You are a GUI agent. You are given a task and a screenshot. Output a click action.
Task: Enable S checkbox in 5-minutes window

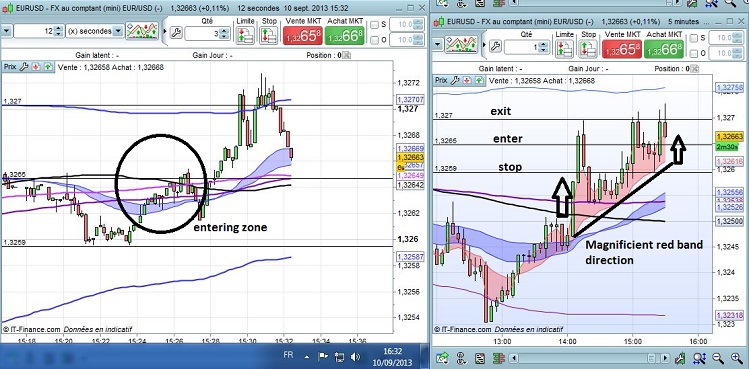tap(694, 38)
